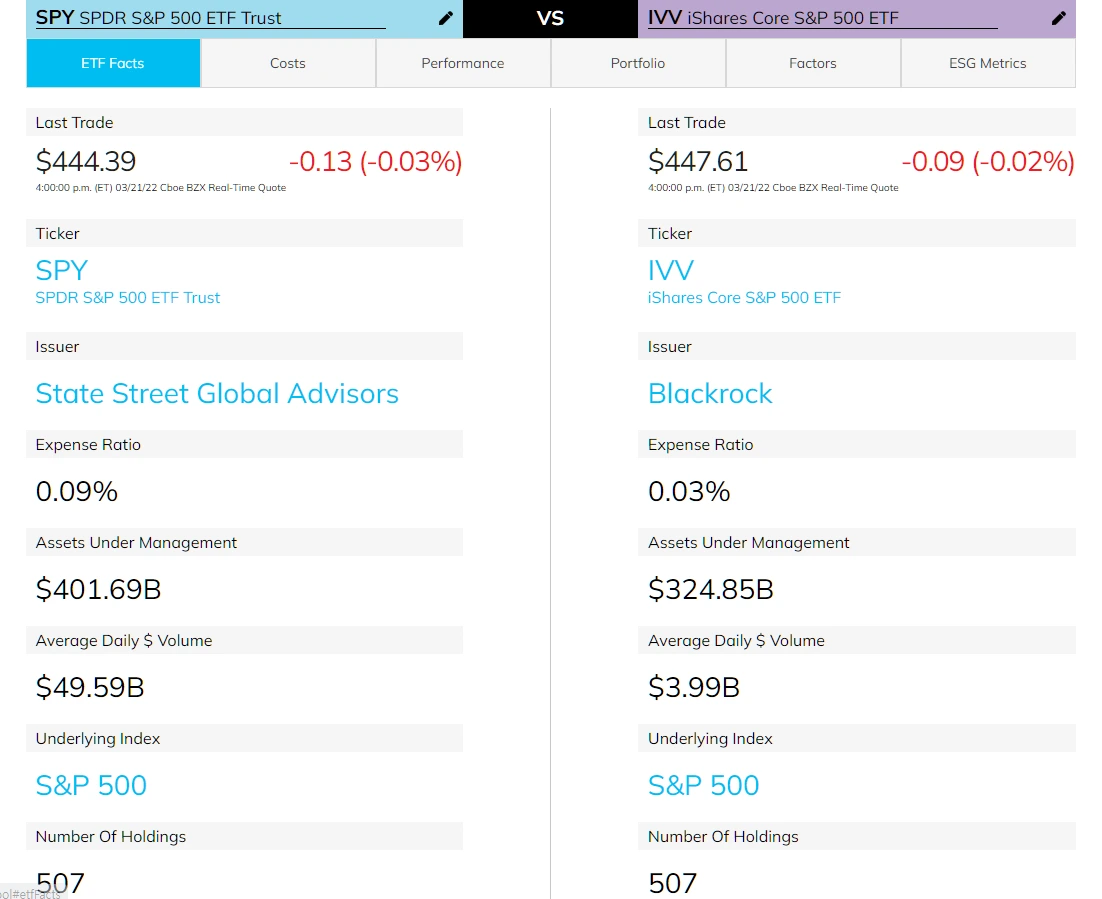Go to the Factors tab
Viewport: 1102px width, 899px height.
(x=813, y=63)
